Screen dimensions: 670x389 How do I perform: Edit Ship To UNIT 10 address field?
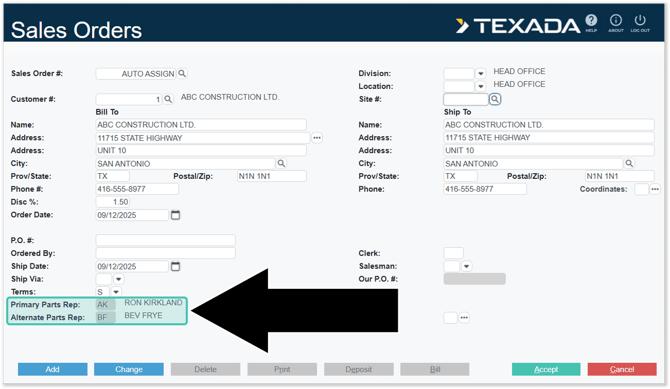[x=549, y=150]
